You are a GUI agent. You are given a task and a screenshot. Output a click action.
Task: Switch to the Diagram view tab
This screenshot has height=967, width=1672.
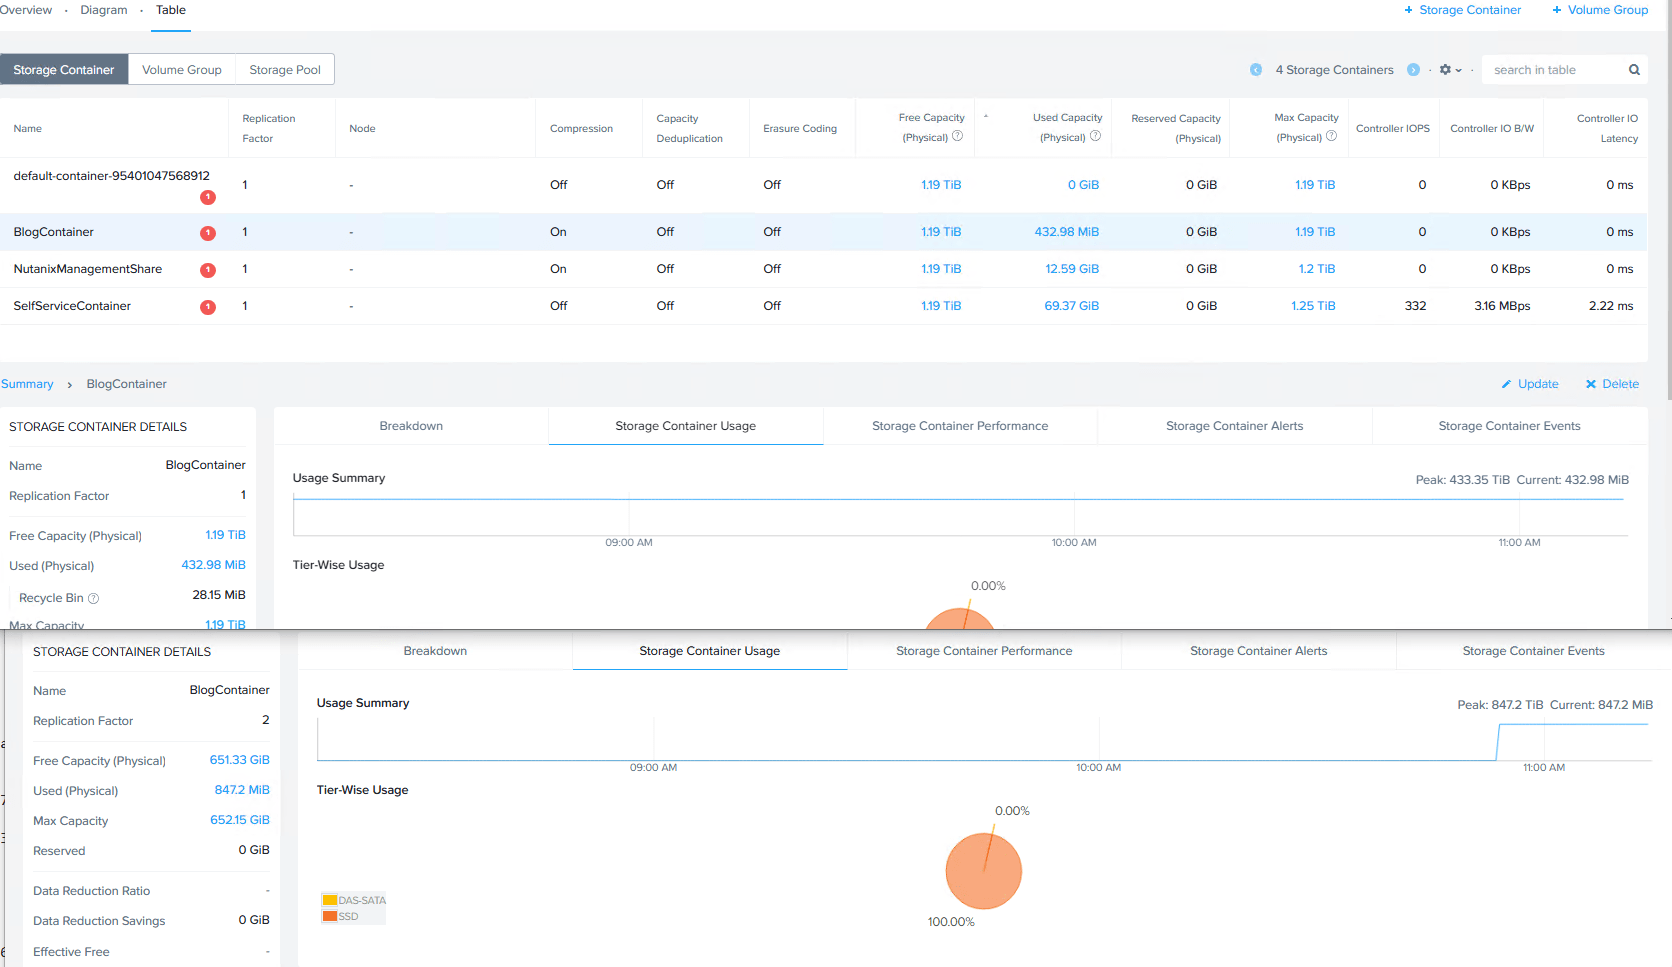104,10
